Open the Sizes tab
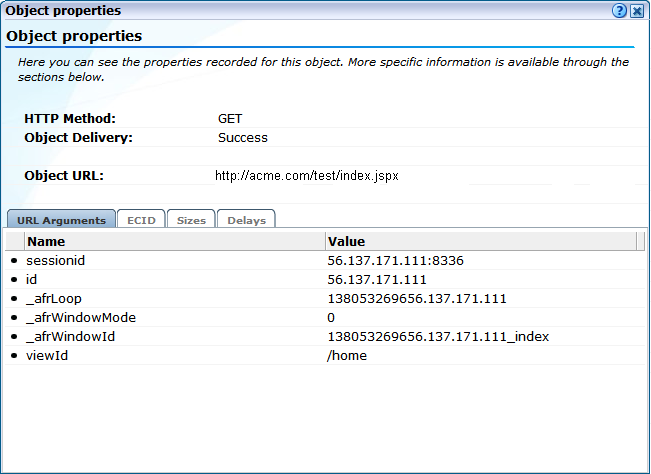 191,219
